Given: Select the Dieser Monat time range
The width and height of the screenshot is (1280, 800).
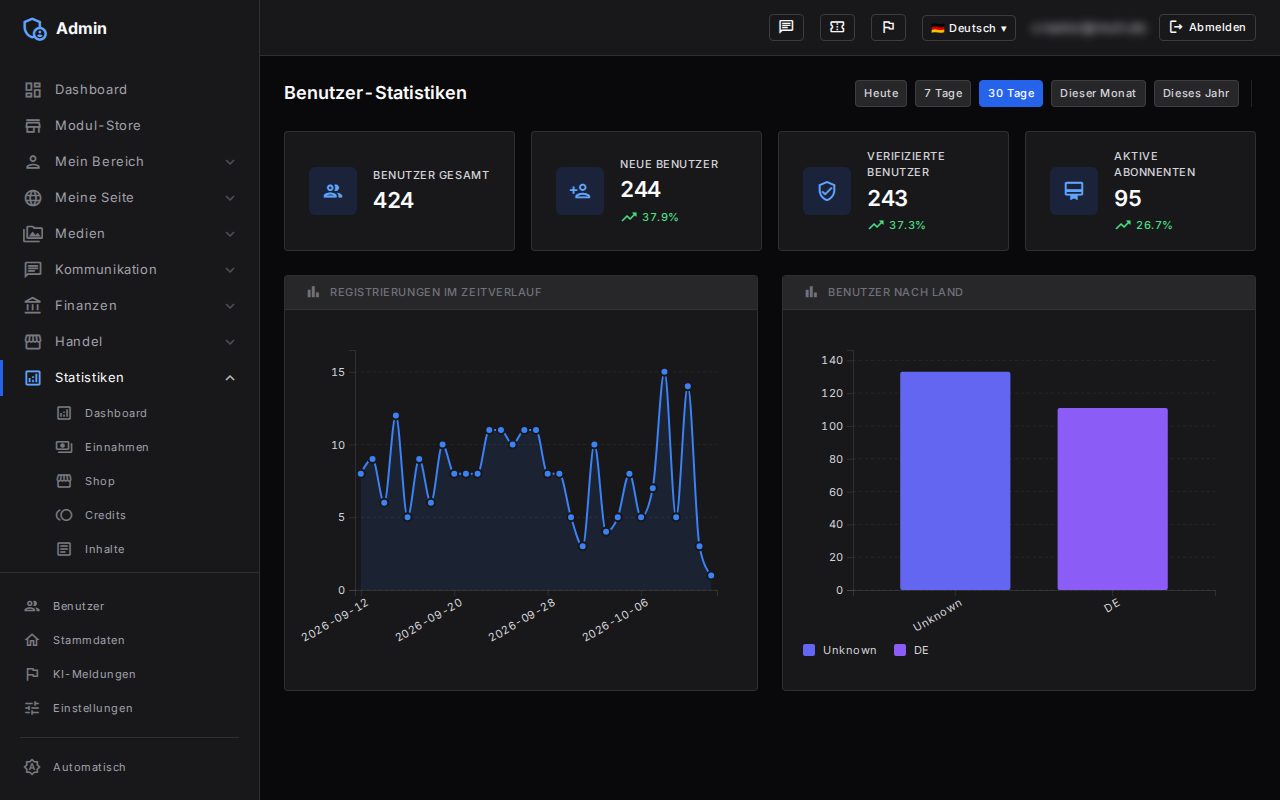Looking at the screenshot, I should pos(1098,93).
